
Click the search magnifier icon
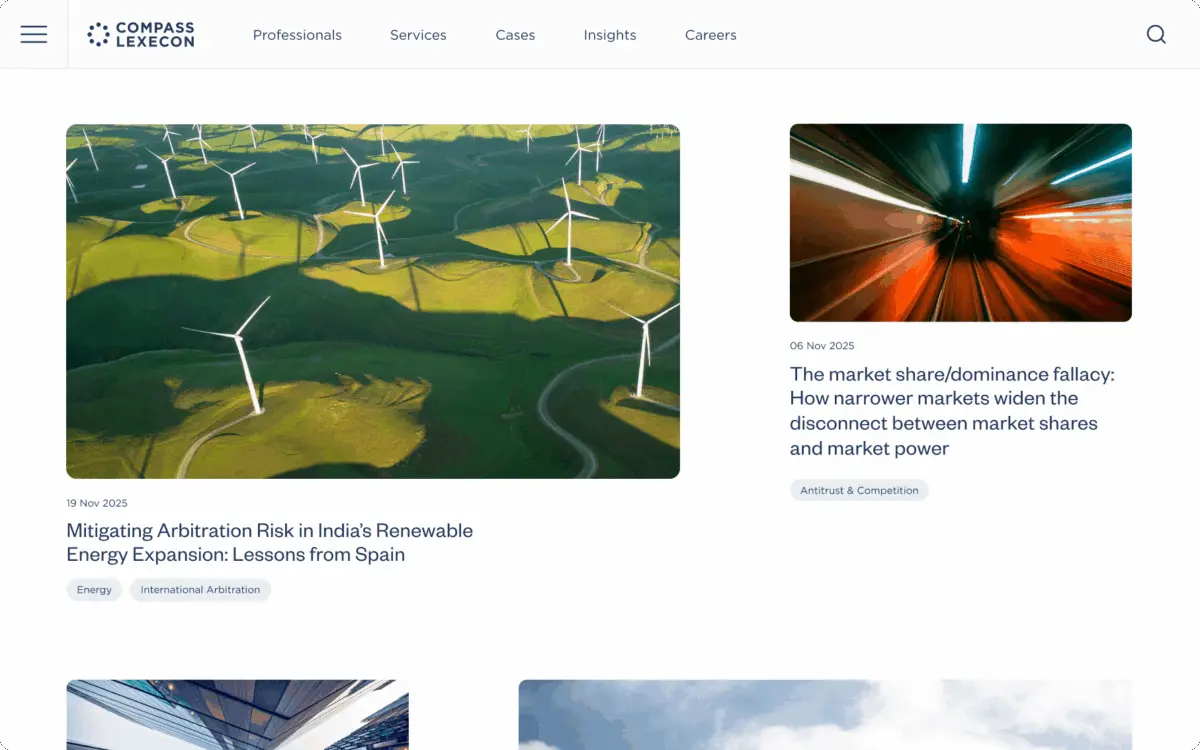(1156, 35)
